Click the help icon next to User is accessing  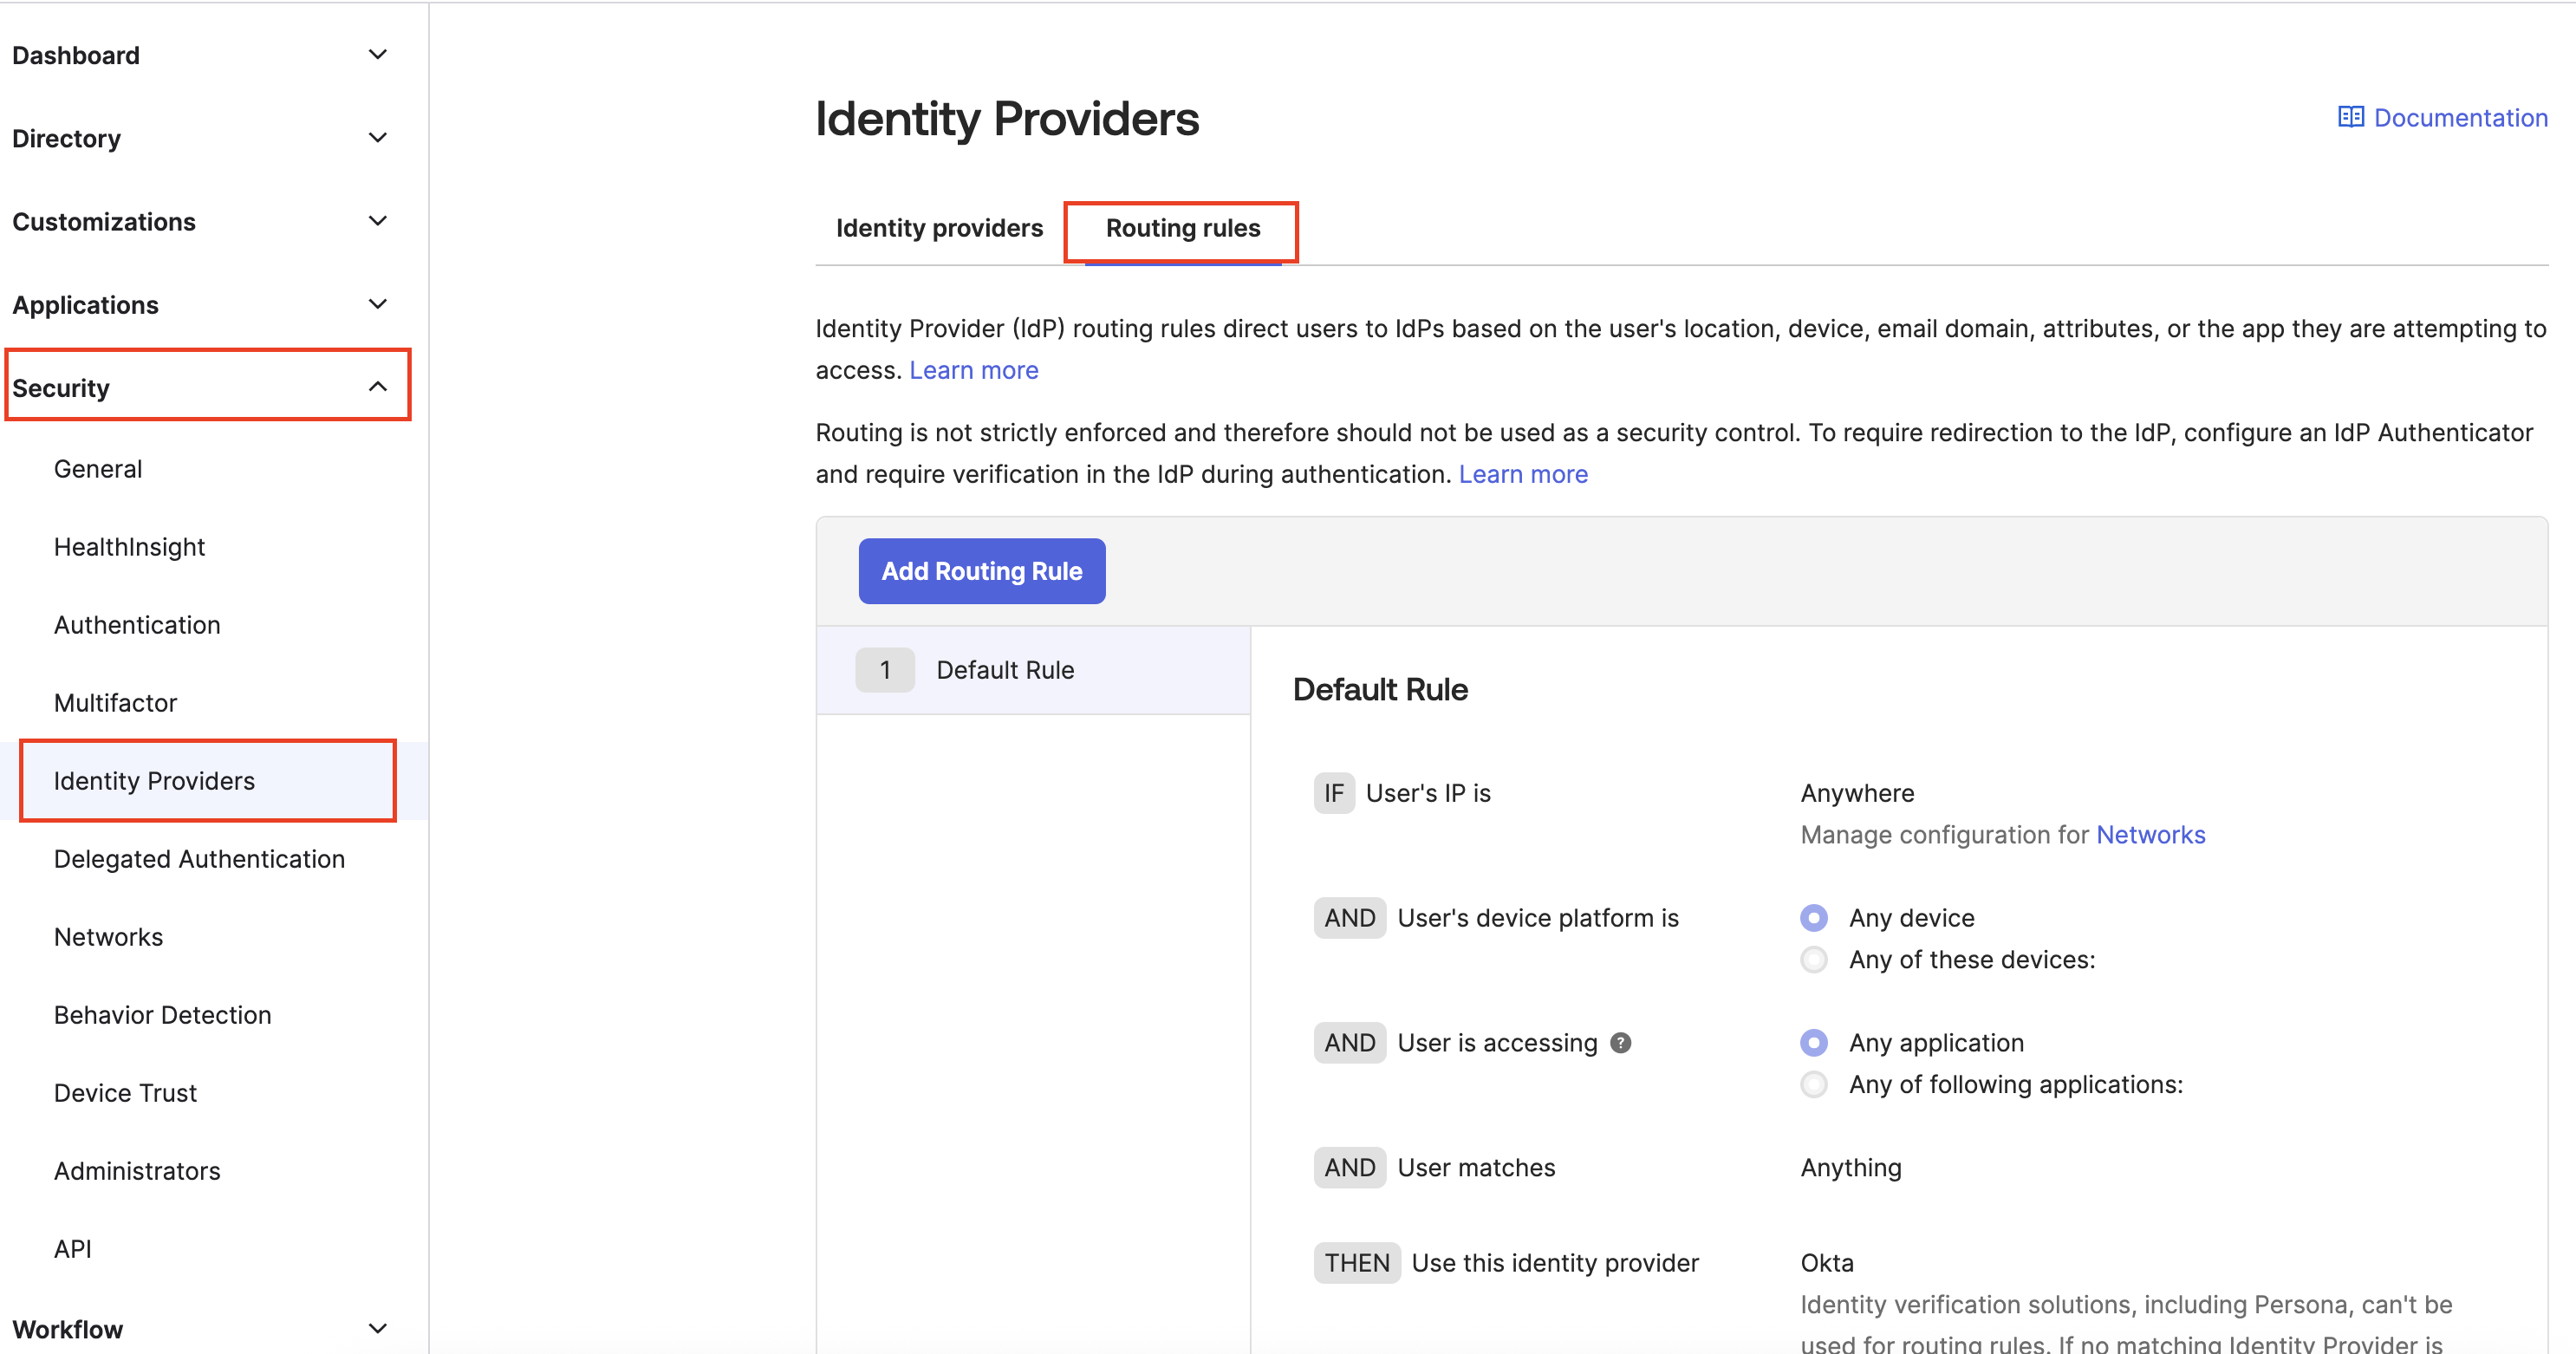pos(1621,1043)
